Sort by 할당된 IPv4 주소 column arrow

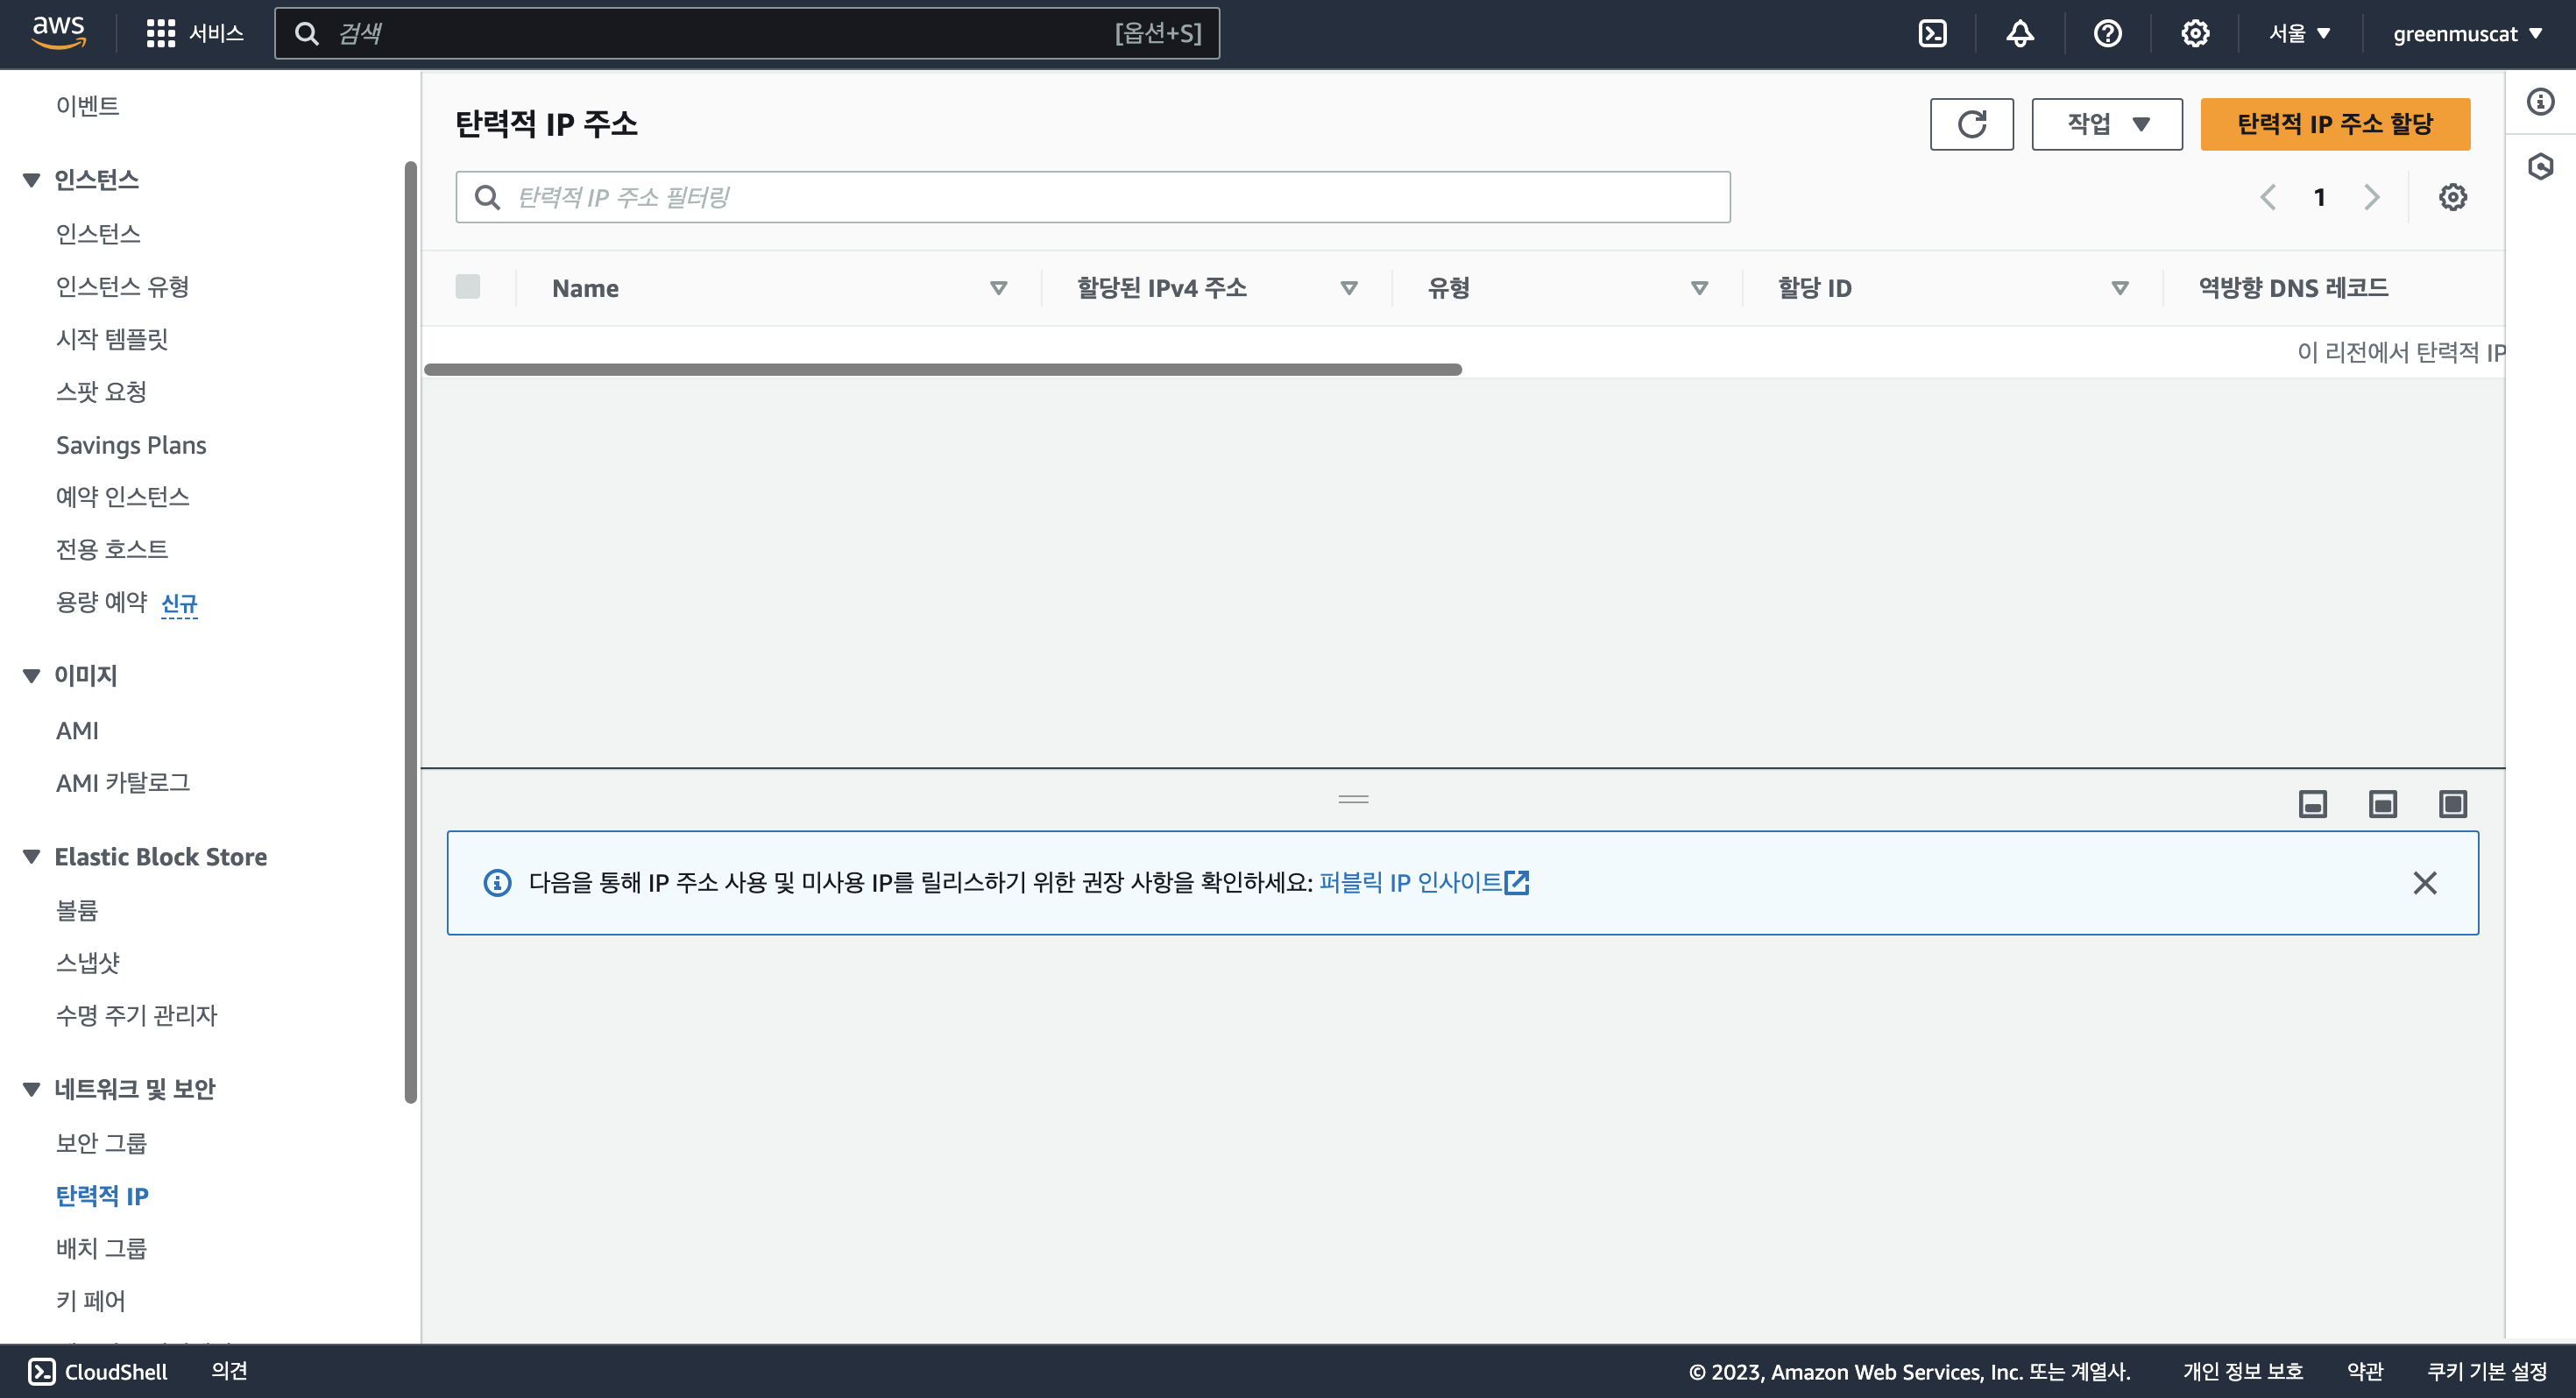click(x=1348, y=288)
